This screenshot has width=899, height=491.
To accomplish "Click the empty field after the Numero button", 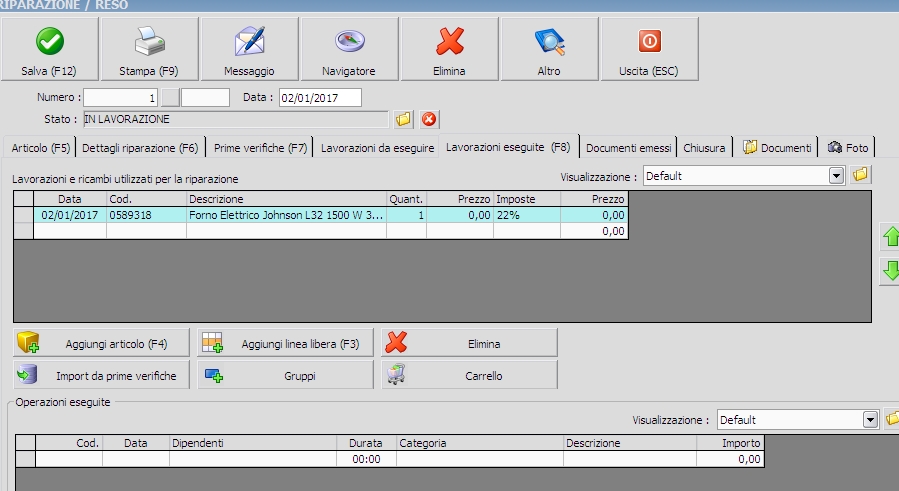I will 205,98.
